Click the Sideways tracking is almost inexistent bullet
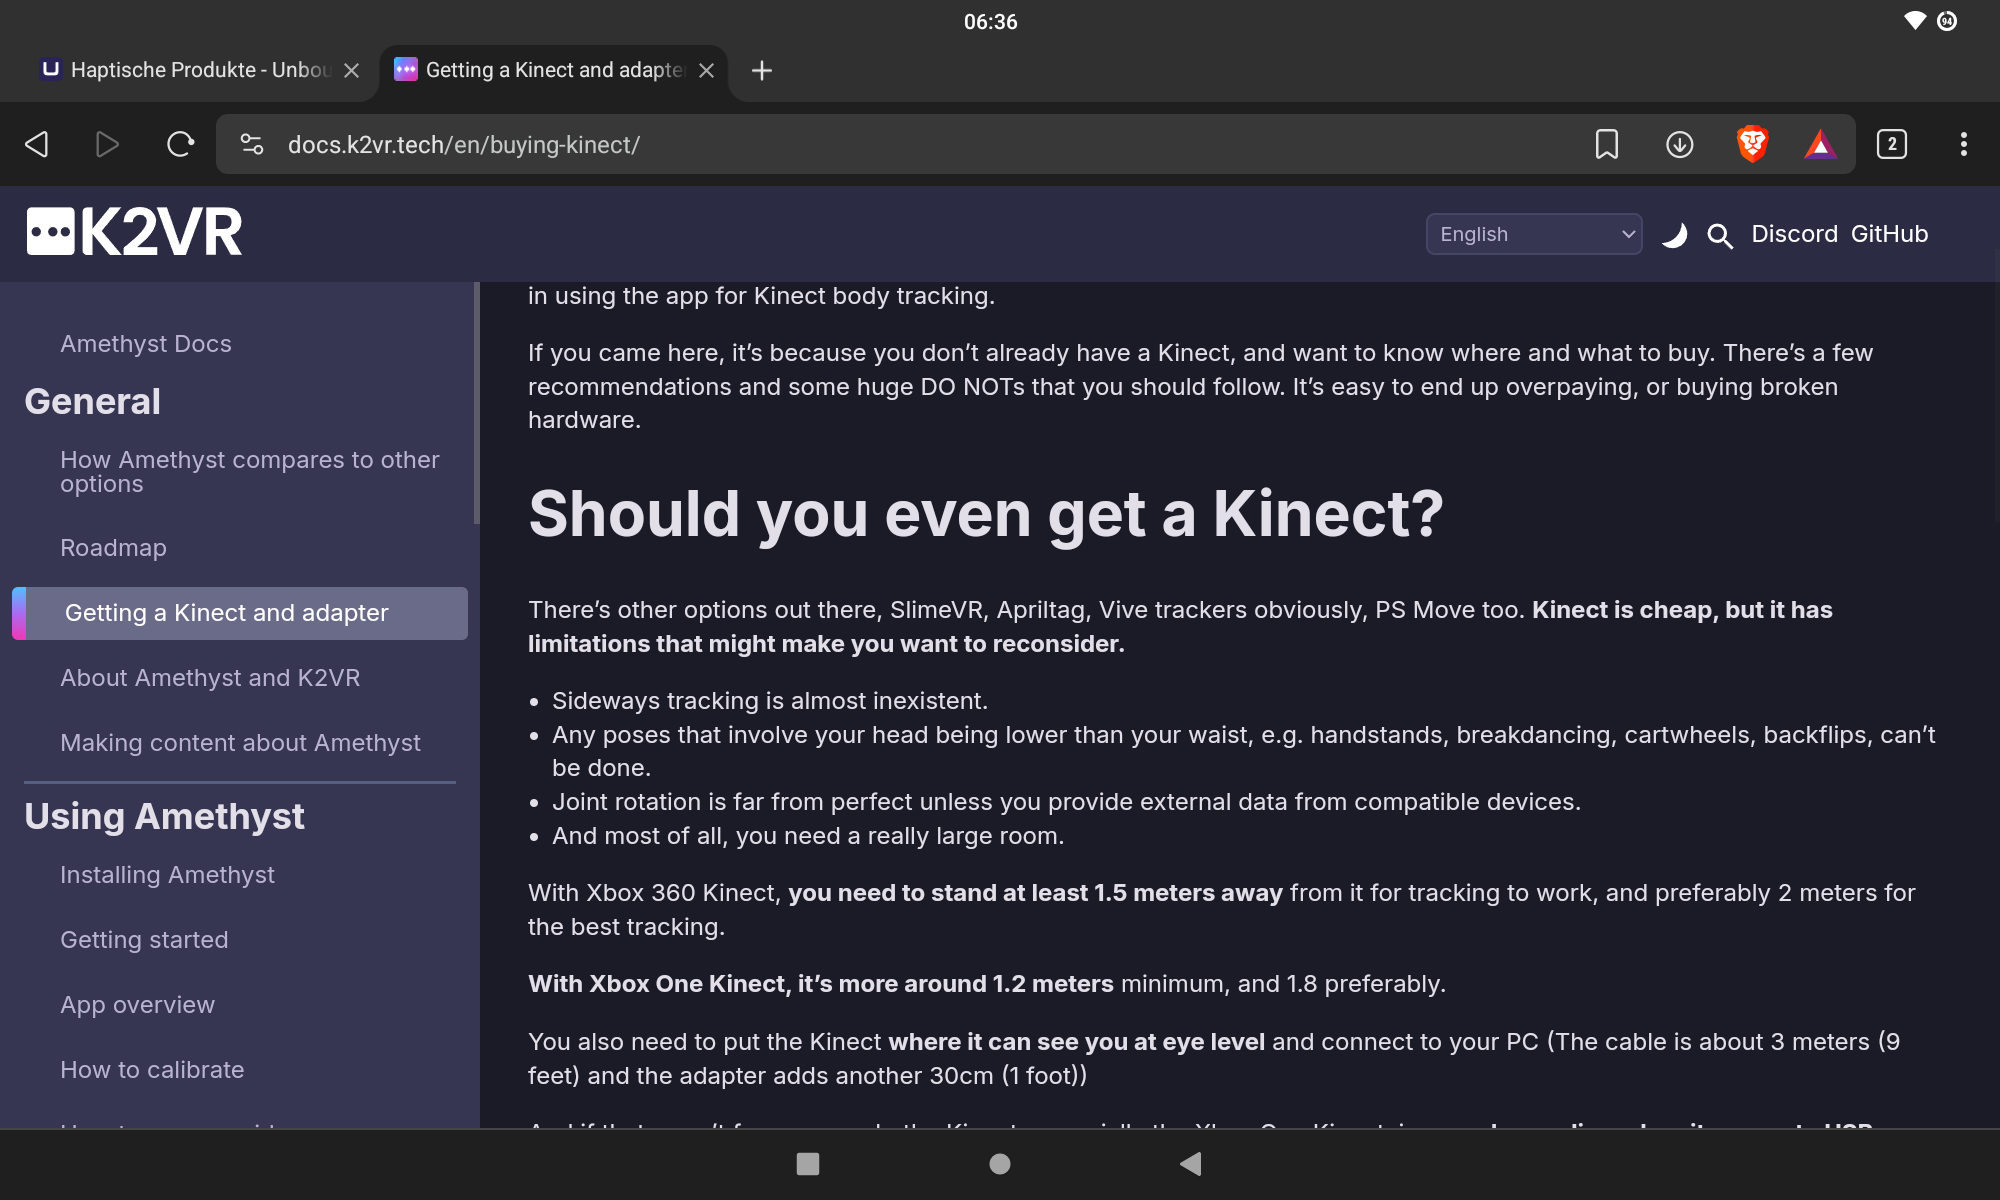This screenshot has width=2000, height=1200. (769, 701)
